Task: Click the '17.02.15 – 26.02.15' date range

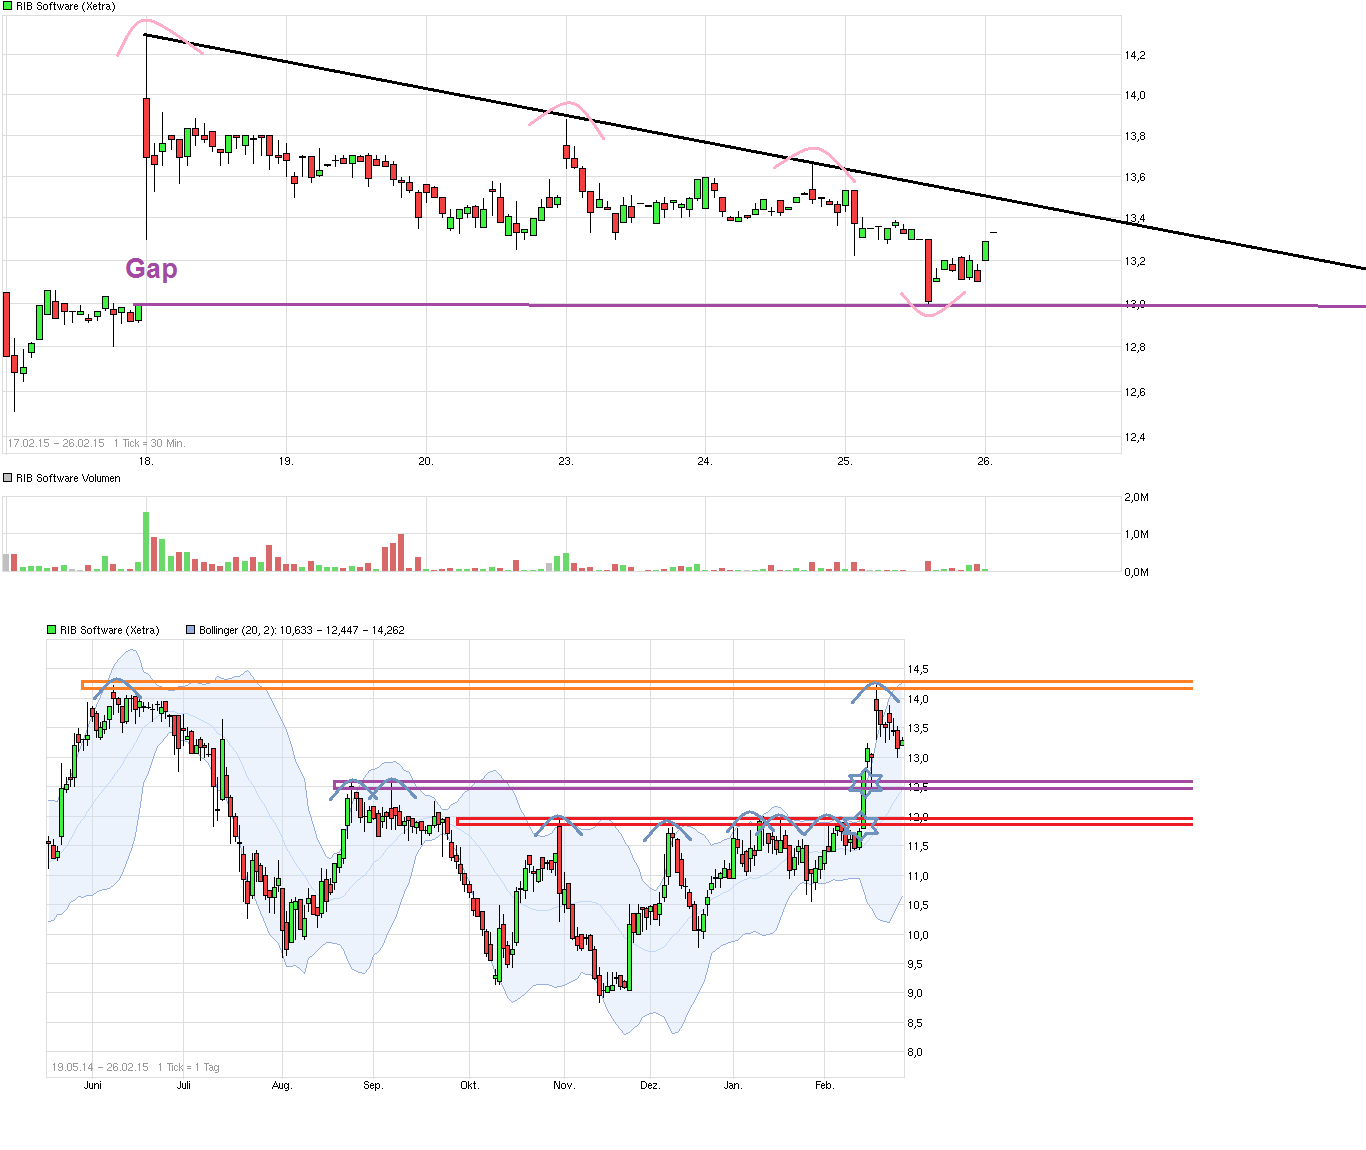Action: click(56, 443)
